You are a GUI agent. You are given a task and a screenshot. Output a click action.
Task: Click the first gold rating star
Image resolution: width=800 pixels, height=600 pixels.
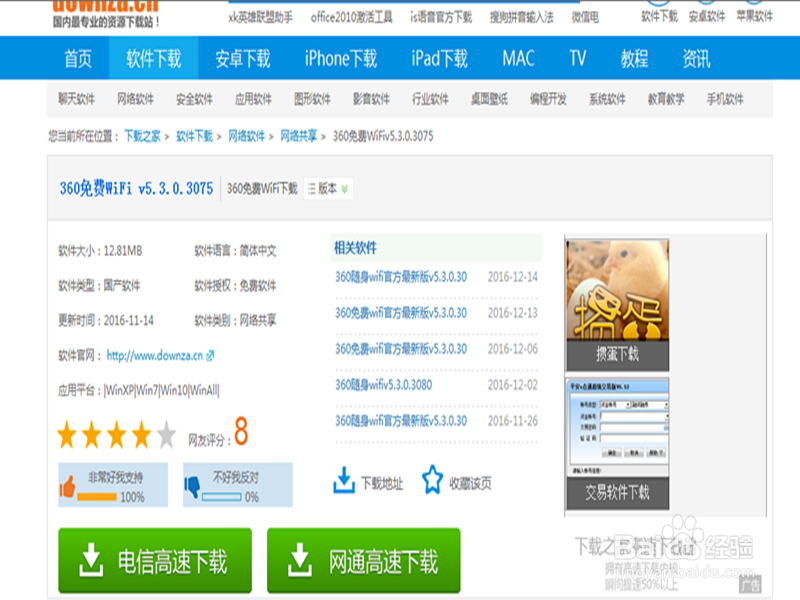coord(67,435)
